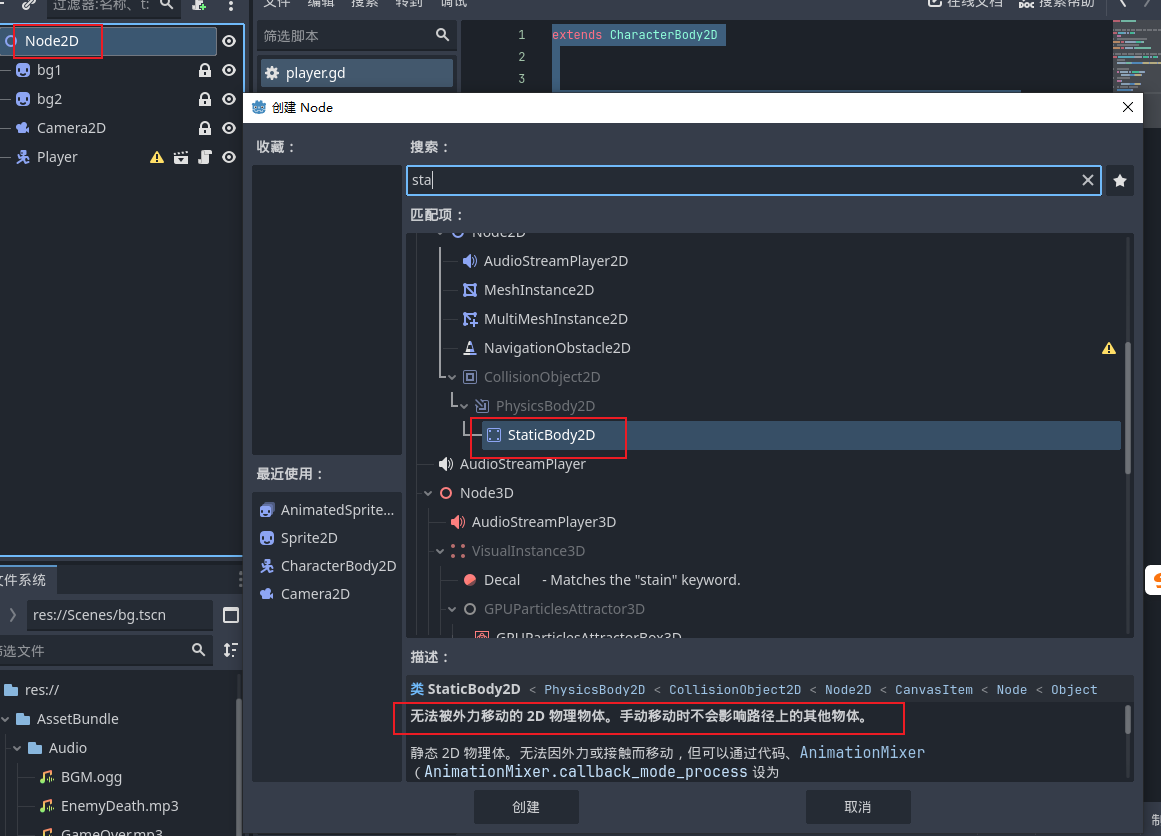The image size is (1161, 836).
Task: Toggle visibility of Player node
Action: point(229,157)
